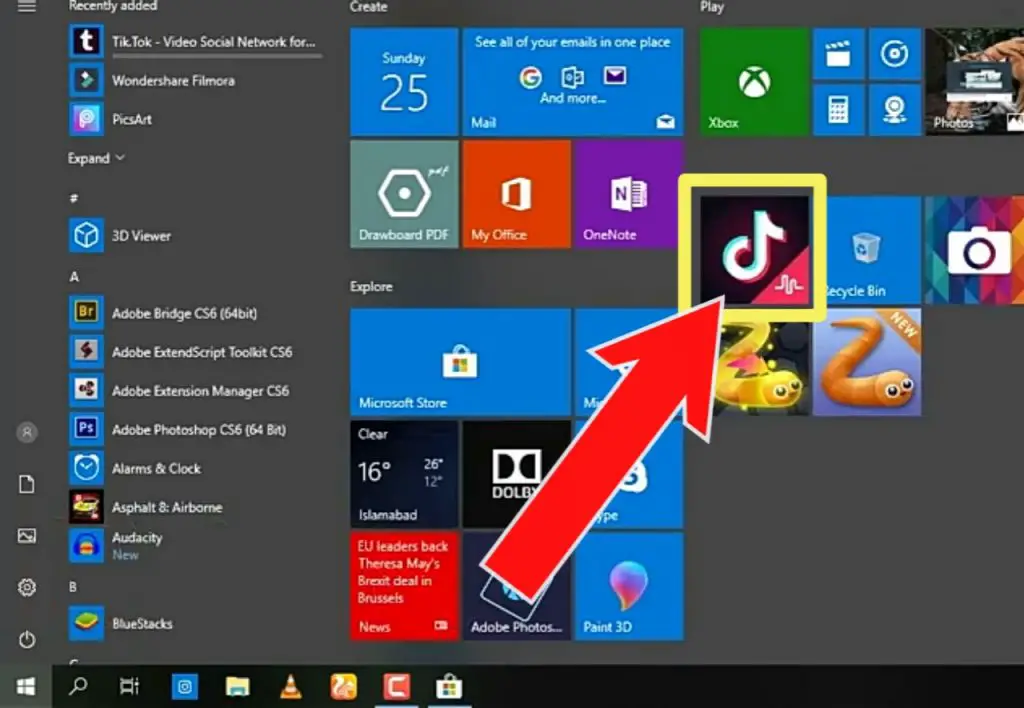1024x708 pixels.
Task: Open the Calendar tile showing Sunday 25
Action: [404, 82]
